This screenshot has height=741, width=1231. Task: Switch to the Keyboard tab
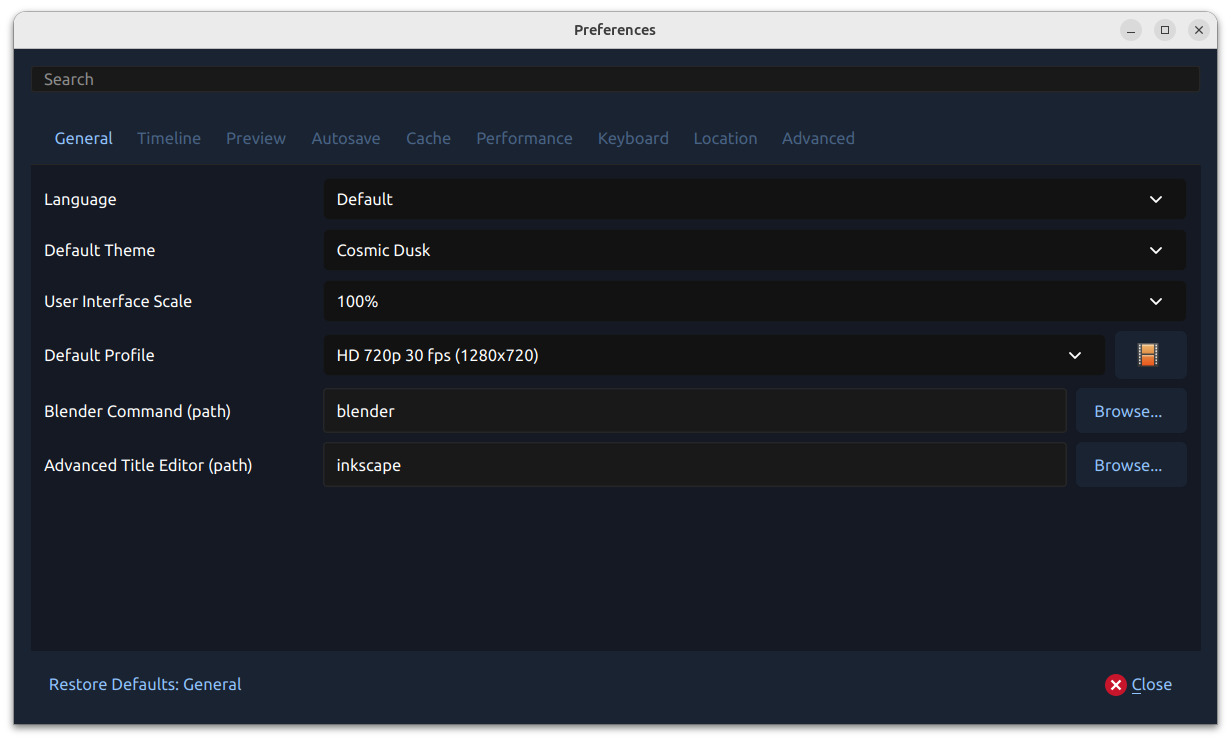click(633, 138)
